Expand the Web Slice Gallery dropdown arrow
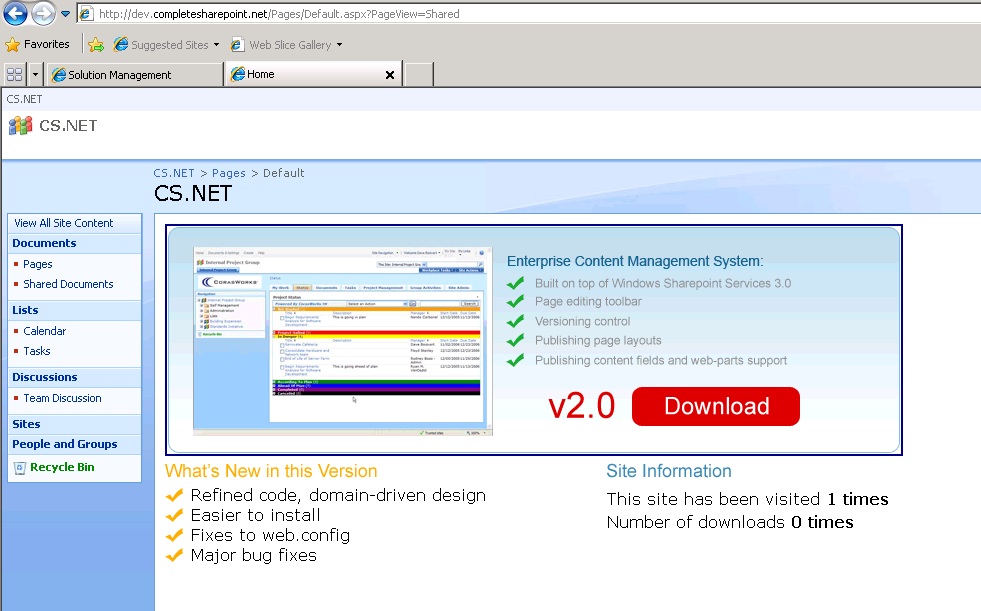Screen dimensions: 981x611 340,45
